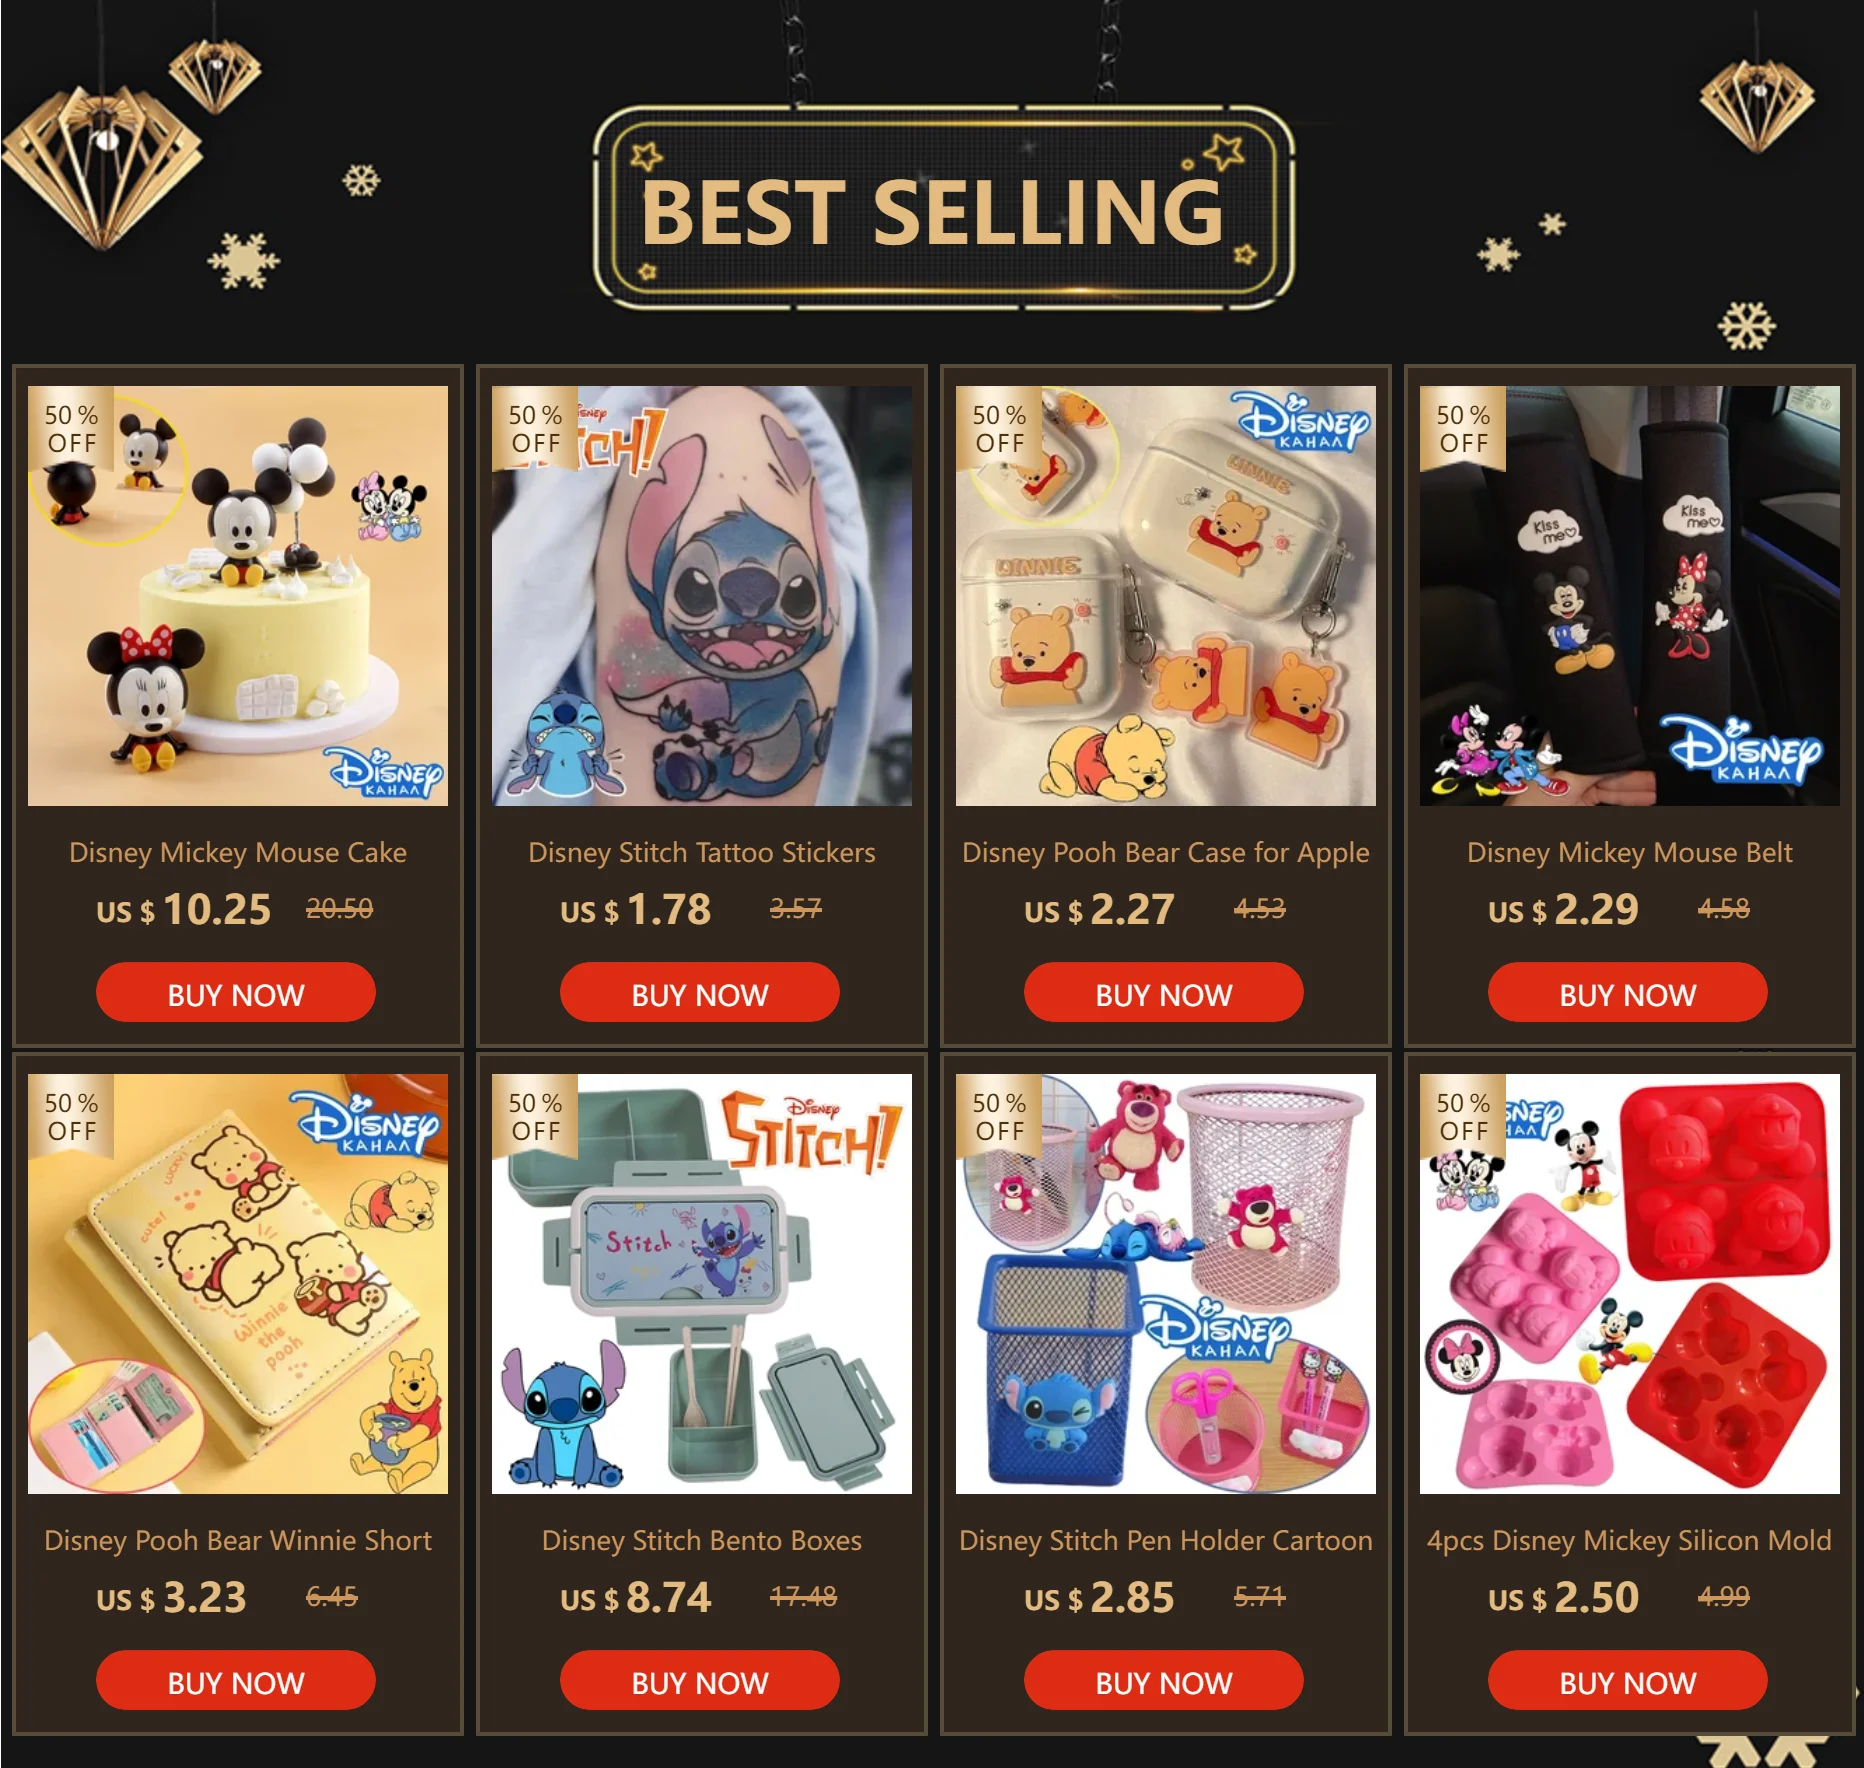Click BUY NOW for Mickey Silicon Mold
Image resolution: width=1864 pixels, height=1768 pixels.
(1628, 1681)
